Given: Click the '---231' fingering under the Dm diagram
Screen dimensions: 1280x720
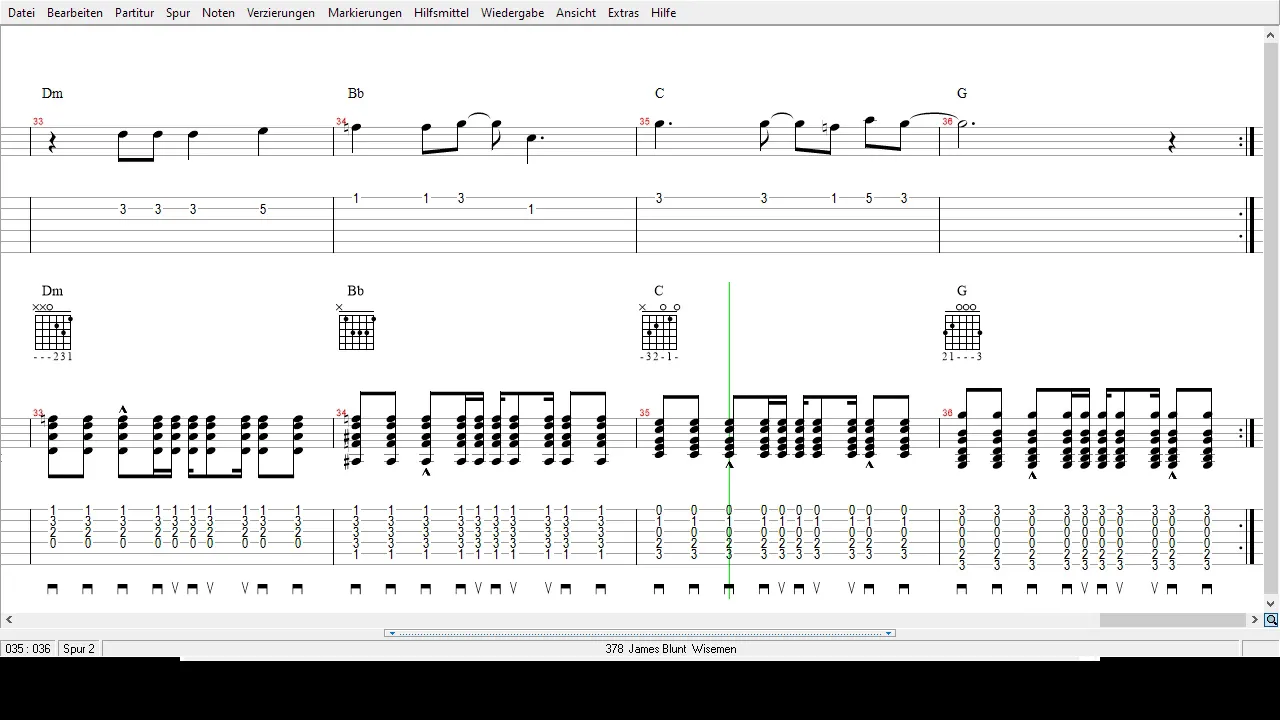Looking at the screenshot, I should coord(53,357).
